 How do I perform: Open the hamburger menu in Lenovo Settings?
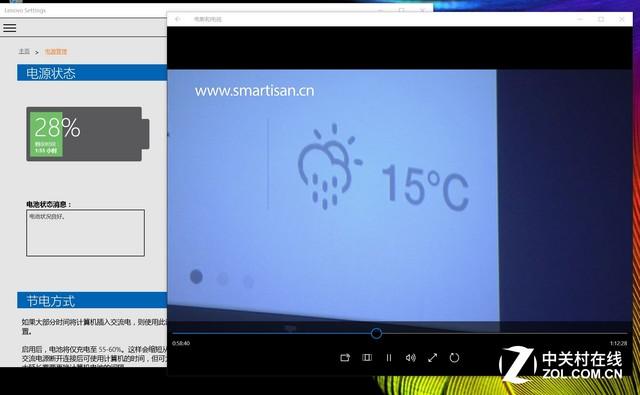pyautogui.click(x=10, y=28)
